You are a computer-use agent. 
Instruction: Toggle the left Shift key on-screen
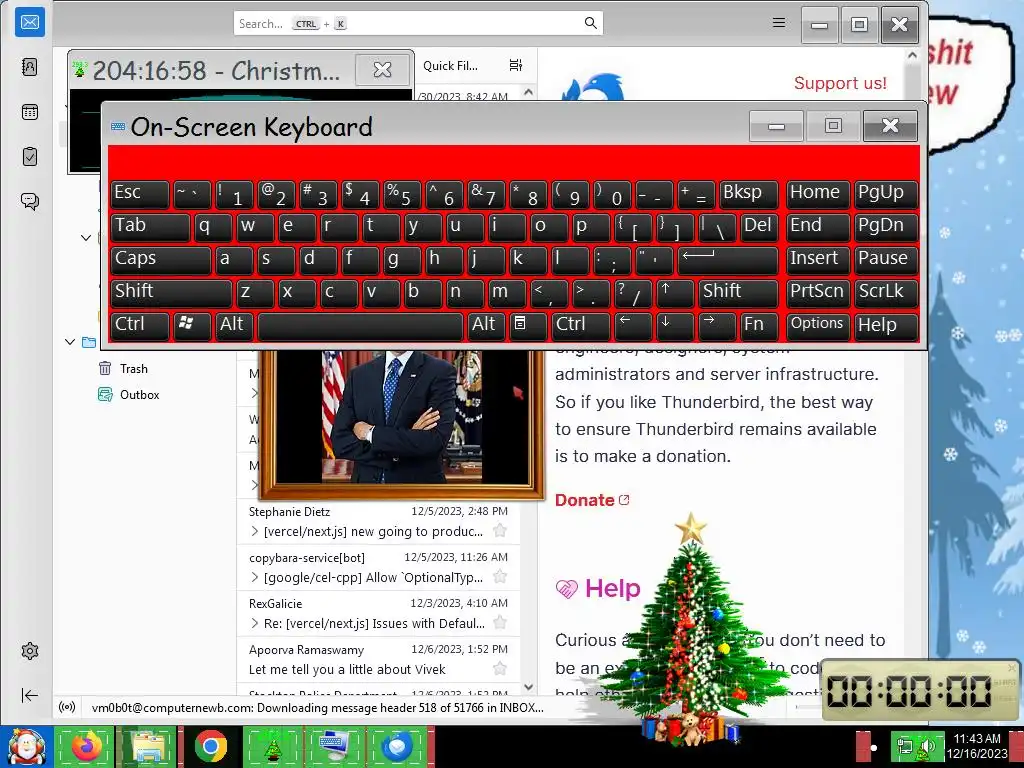172,292
